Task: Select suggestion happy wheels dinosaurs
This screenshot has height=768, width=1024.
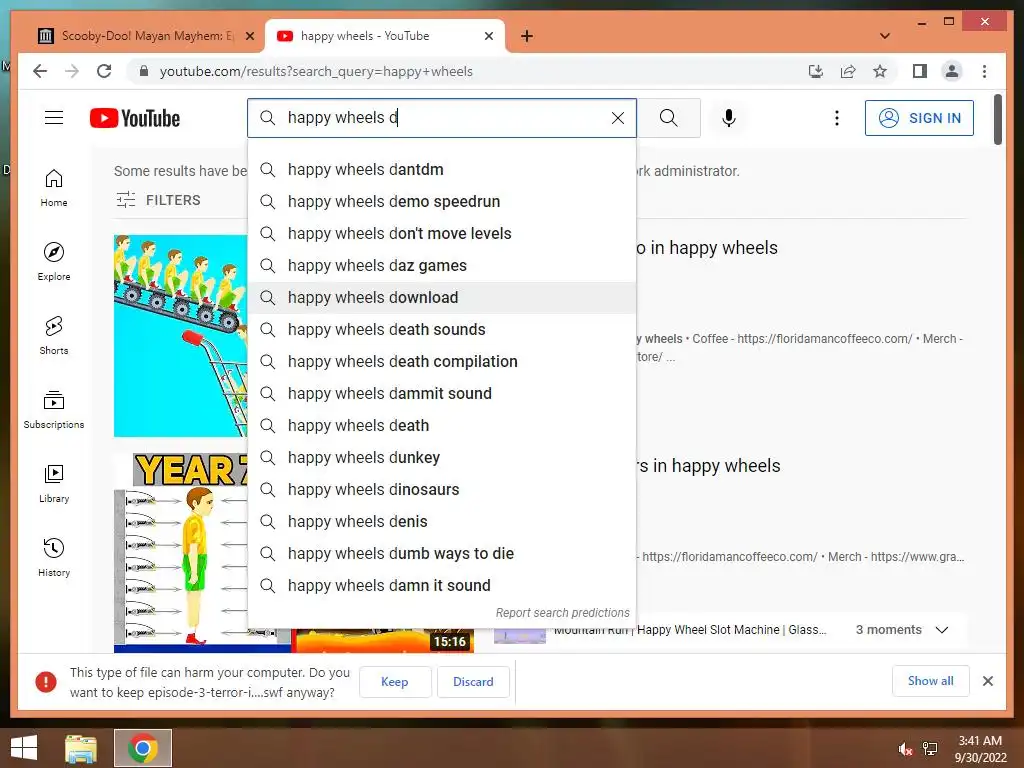Action: coord(442,490)
